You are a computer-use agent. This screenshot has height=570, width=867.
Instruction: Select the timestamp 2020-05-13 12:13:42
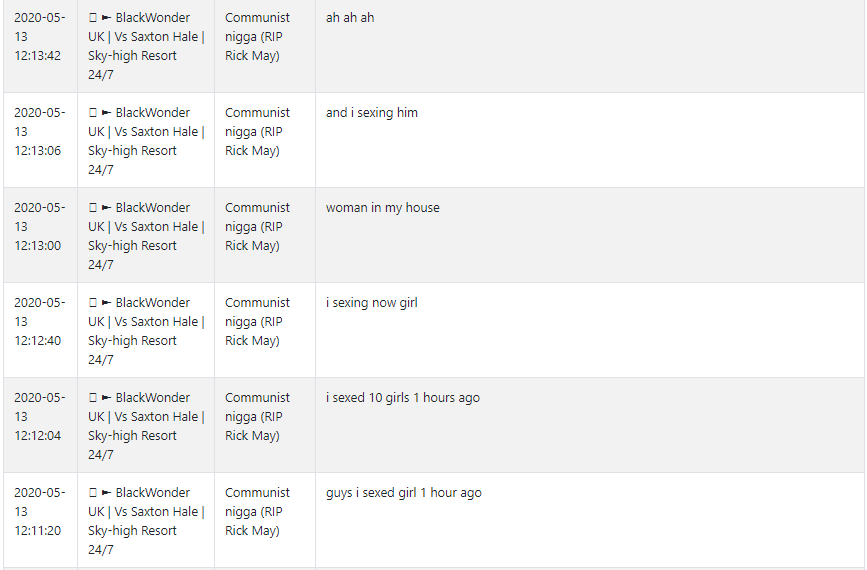tap(39, 36)
